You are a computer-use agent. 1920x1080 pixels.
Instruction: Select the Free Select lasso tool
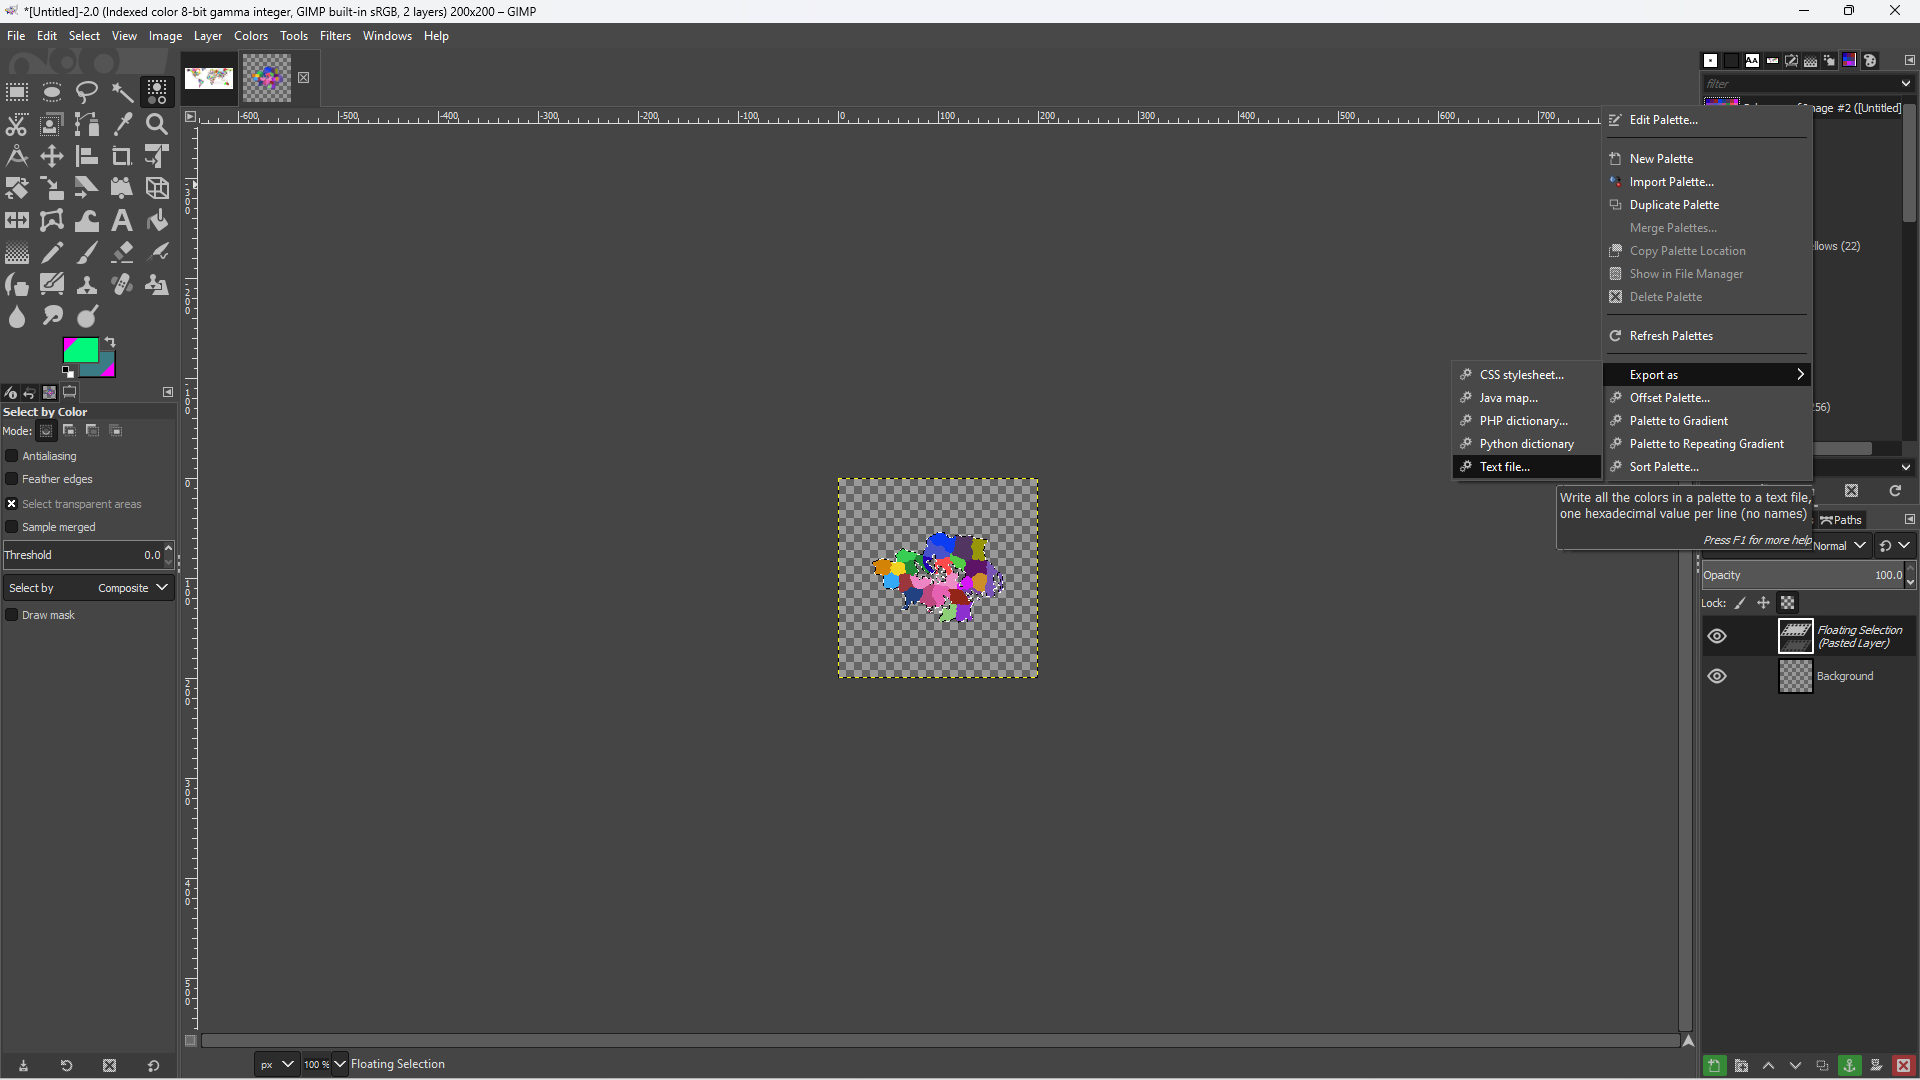coord(87,92)
